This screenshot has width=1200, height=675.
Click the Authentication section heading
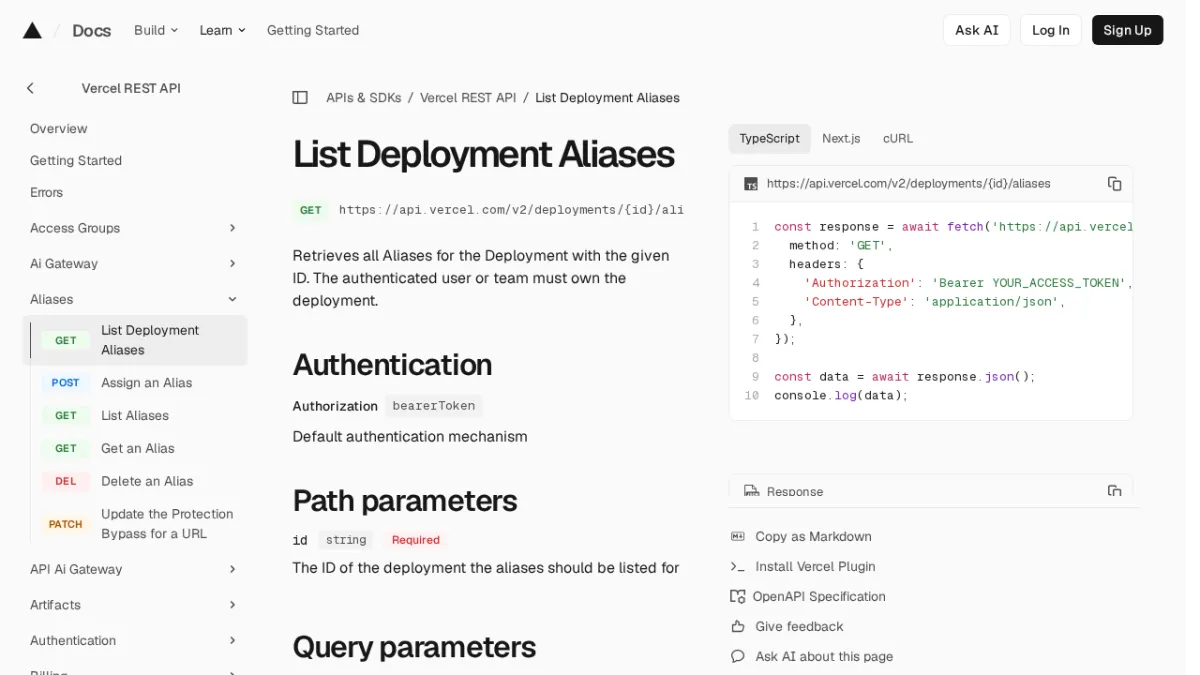(392, 365)
